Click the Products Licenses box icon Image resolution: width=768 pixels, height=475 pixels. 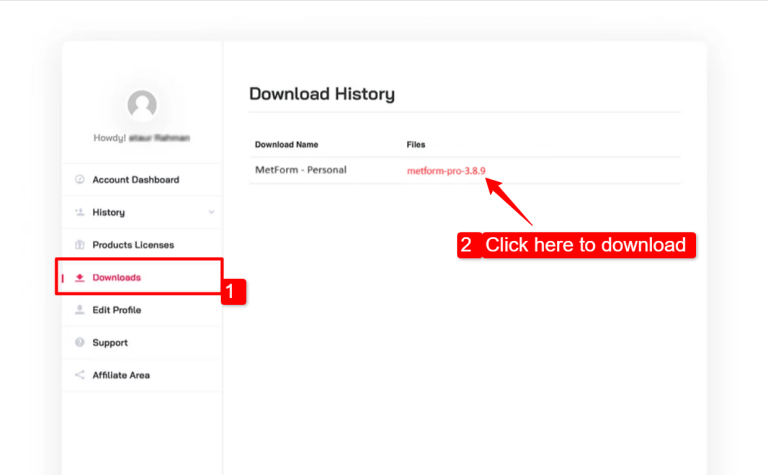(x=80, y=245)
